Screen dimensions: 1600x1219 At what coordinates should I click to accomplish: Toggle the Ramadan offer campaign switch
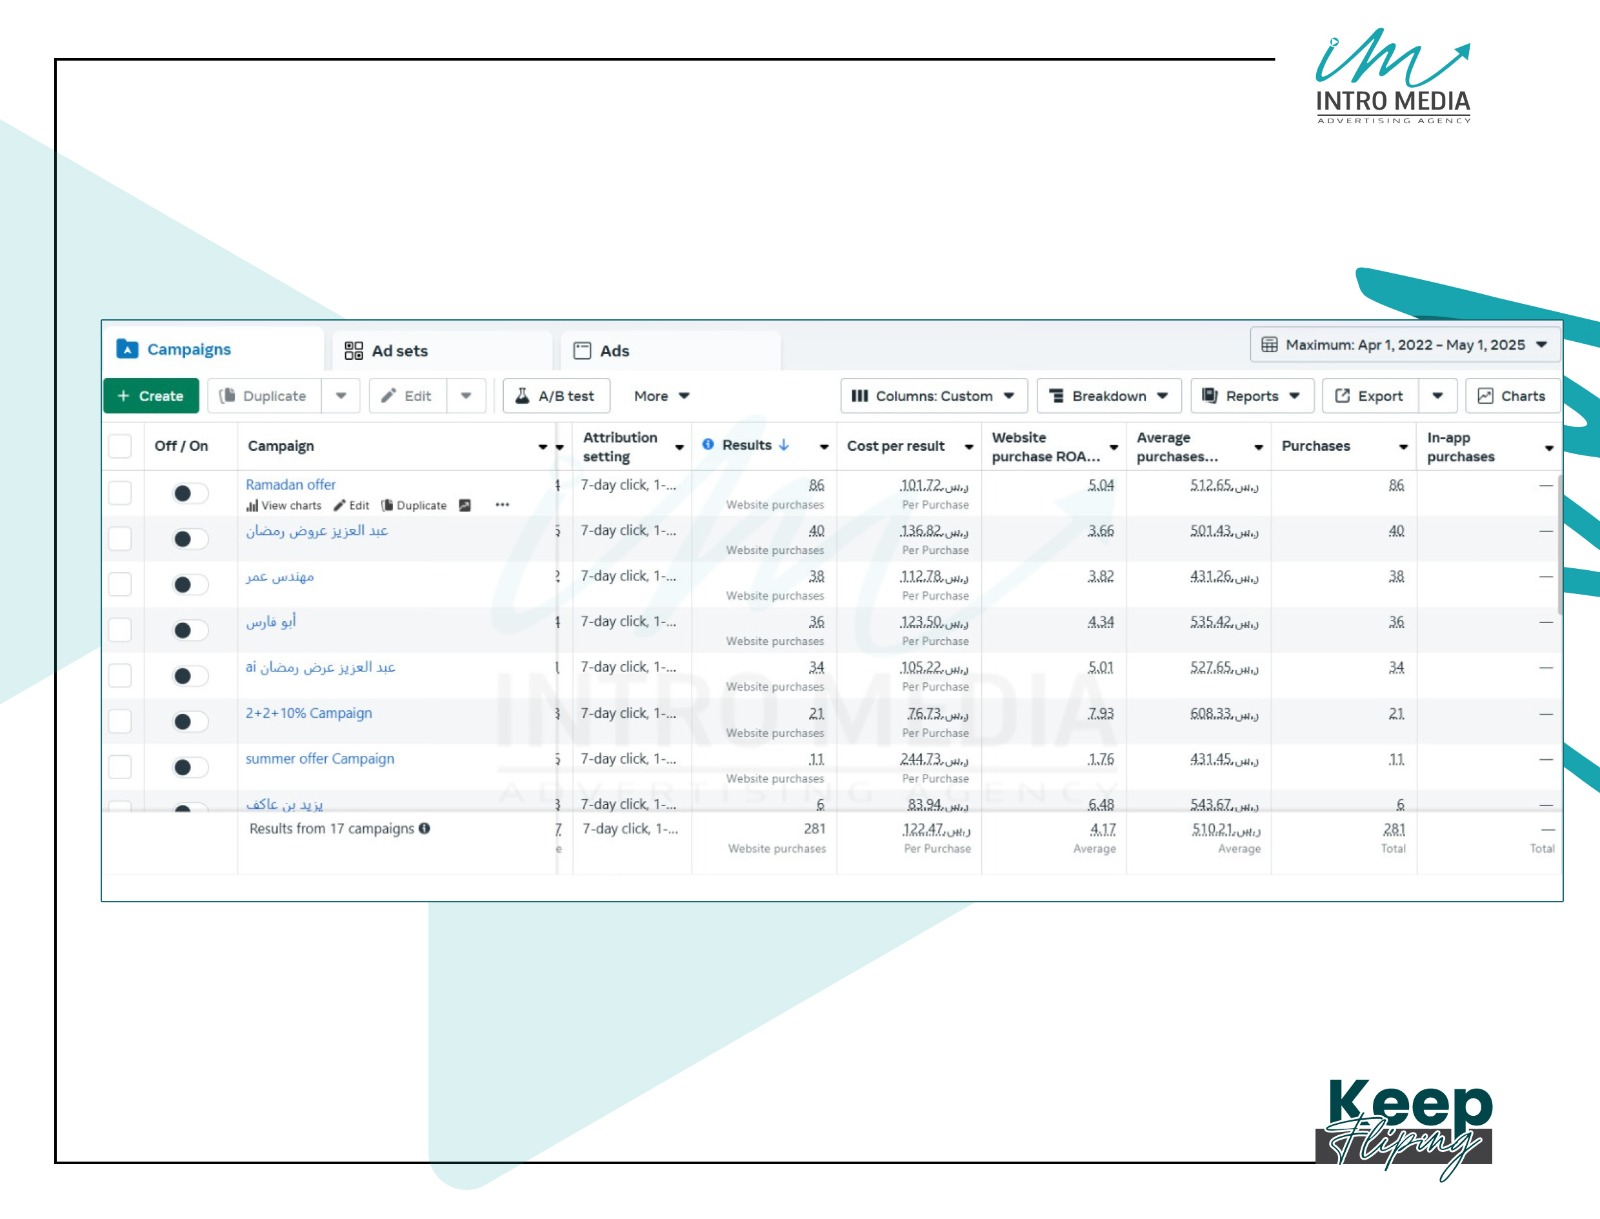tap(190, 493)
